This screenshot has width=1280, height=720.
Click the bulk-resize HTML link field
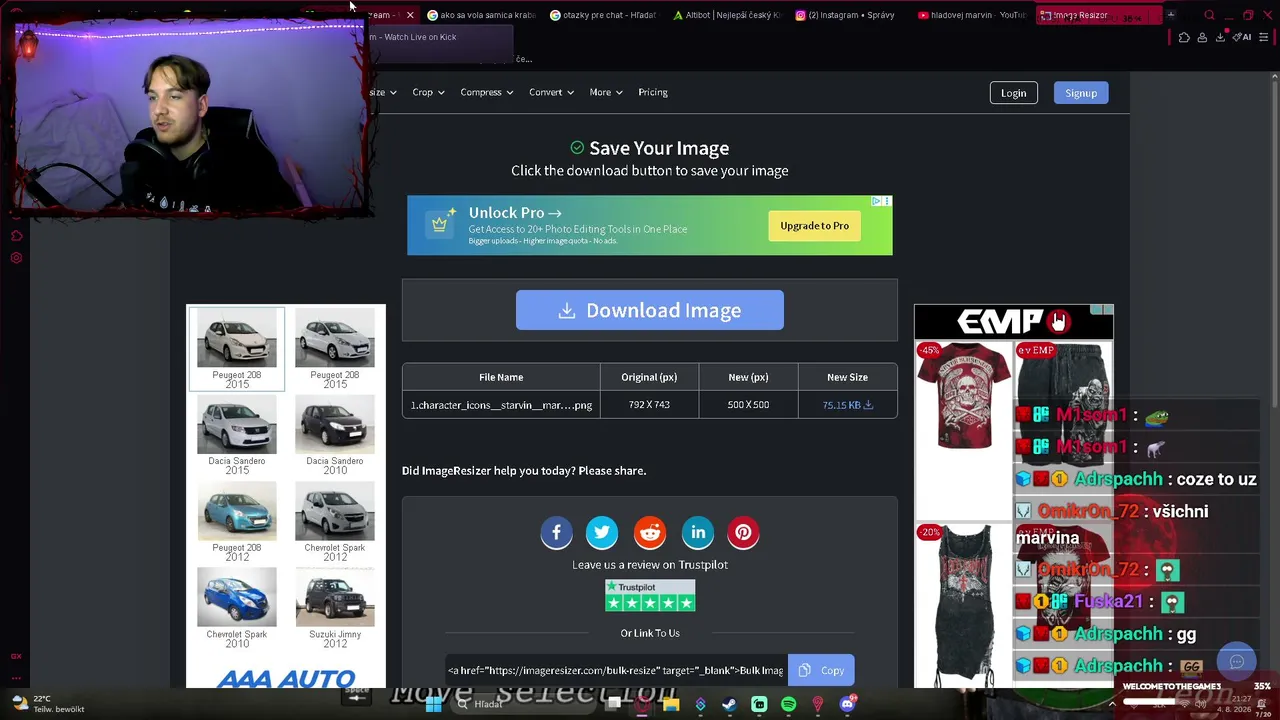pyautogui.click(x=616, y=670)
